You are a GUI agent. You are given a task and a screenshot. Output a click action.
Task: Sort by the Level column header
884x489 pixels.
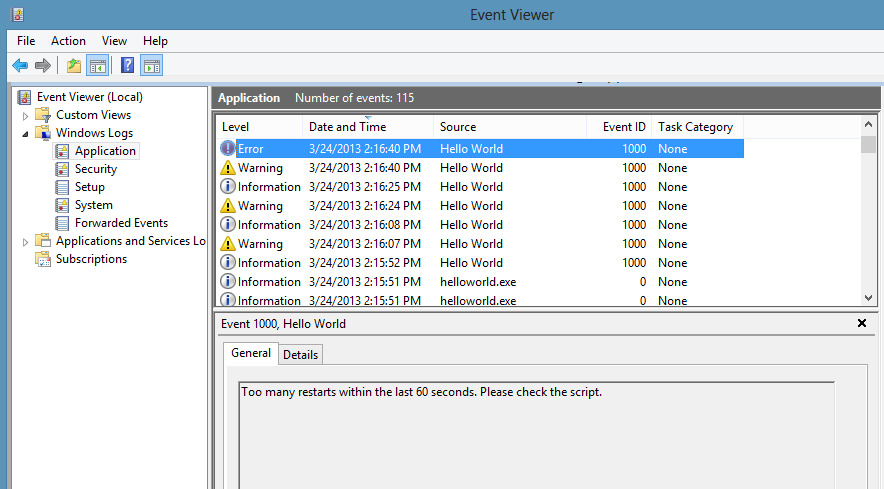259,127
